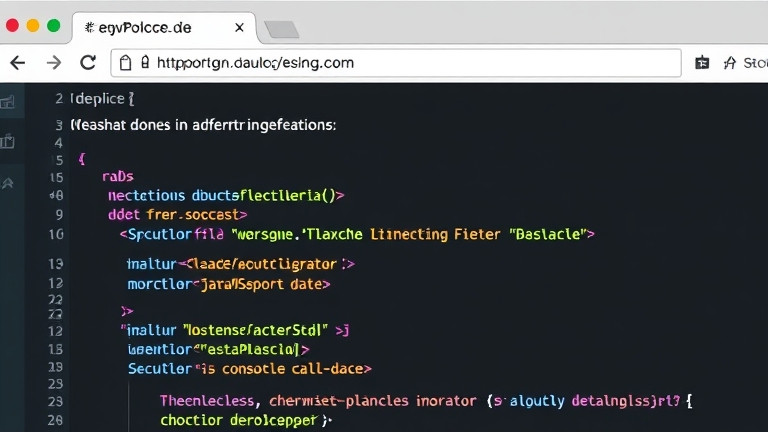Click the text 'raDs' on line 15
The height and width of the screenshot is (432, 768).
point(118,176)
